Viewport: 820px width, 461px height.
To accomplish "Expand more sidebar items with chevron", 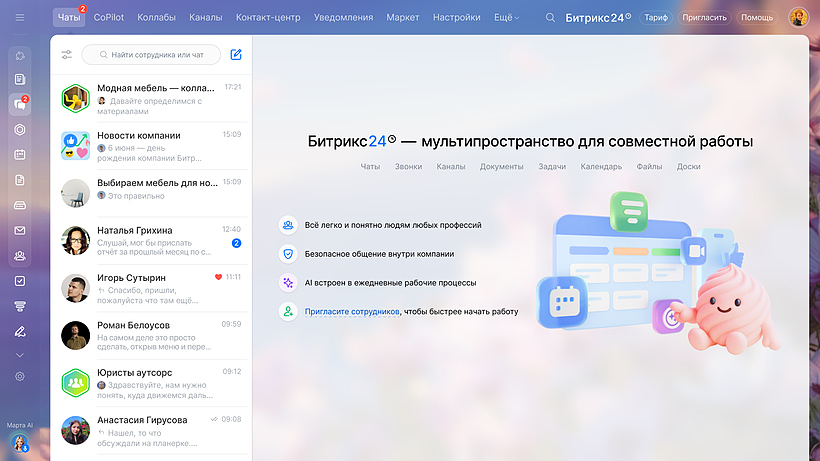I will click(x=19, y=354).
